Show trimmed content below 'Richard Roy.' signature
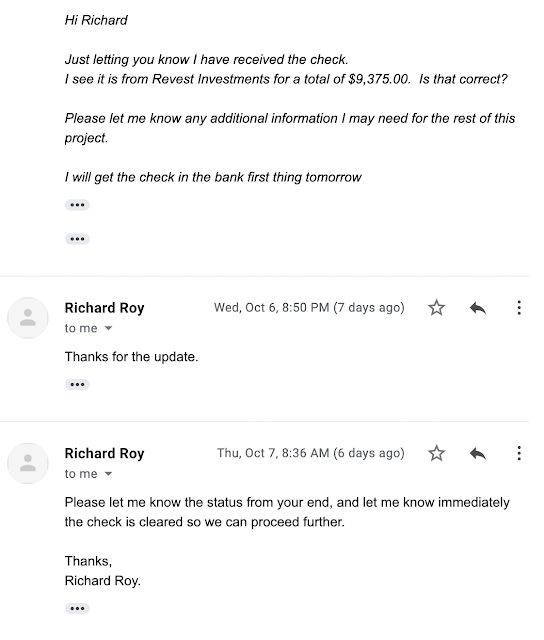Image resolution: width=544 pixels, height=640 pixels. click(x=77, y=609)
